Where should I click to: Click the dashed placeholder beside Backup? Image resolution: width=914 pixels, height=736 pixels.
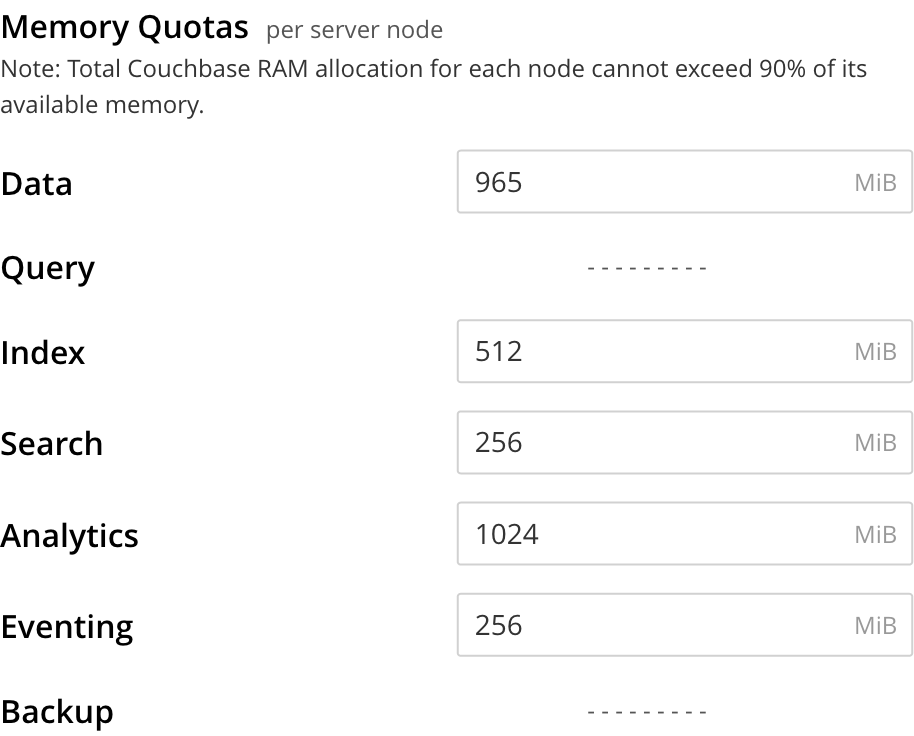(647, 712)
